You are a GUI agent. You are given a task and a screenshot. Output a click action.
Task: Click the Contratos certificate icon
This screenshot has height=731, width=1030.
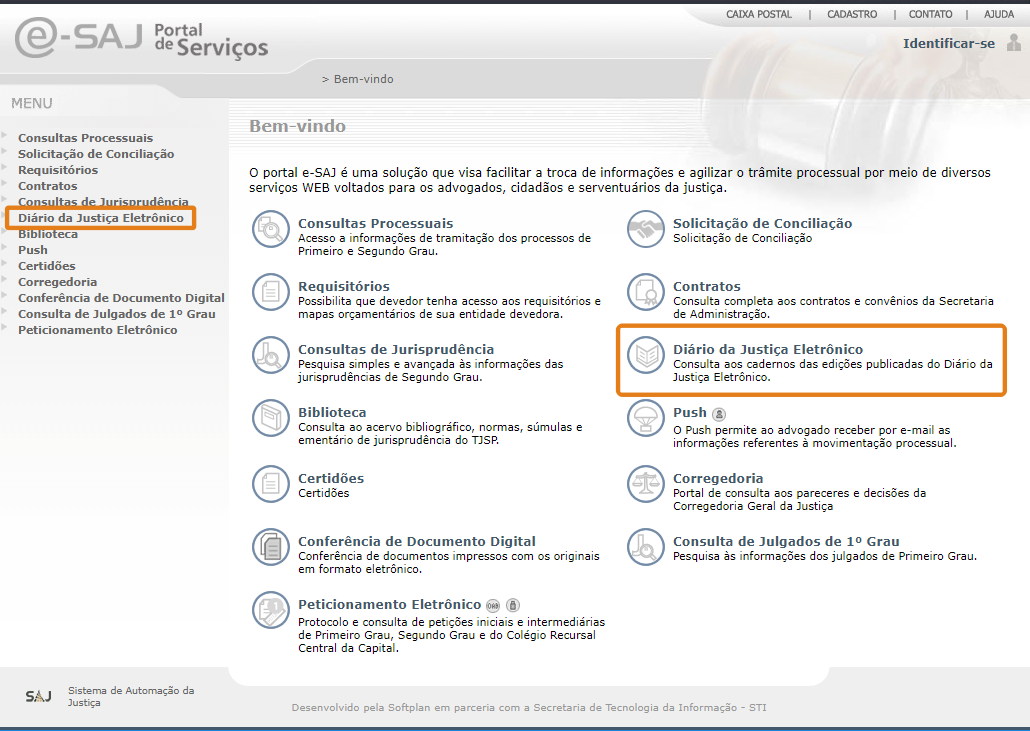coord(646,292)
